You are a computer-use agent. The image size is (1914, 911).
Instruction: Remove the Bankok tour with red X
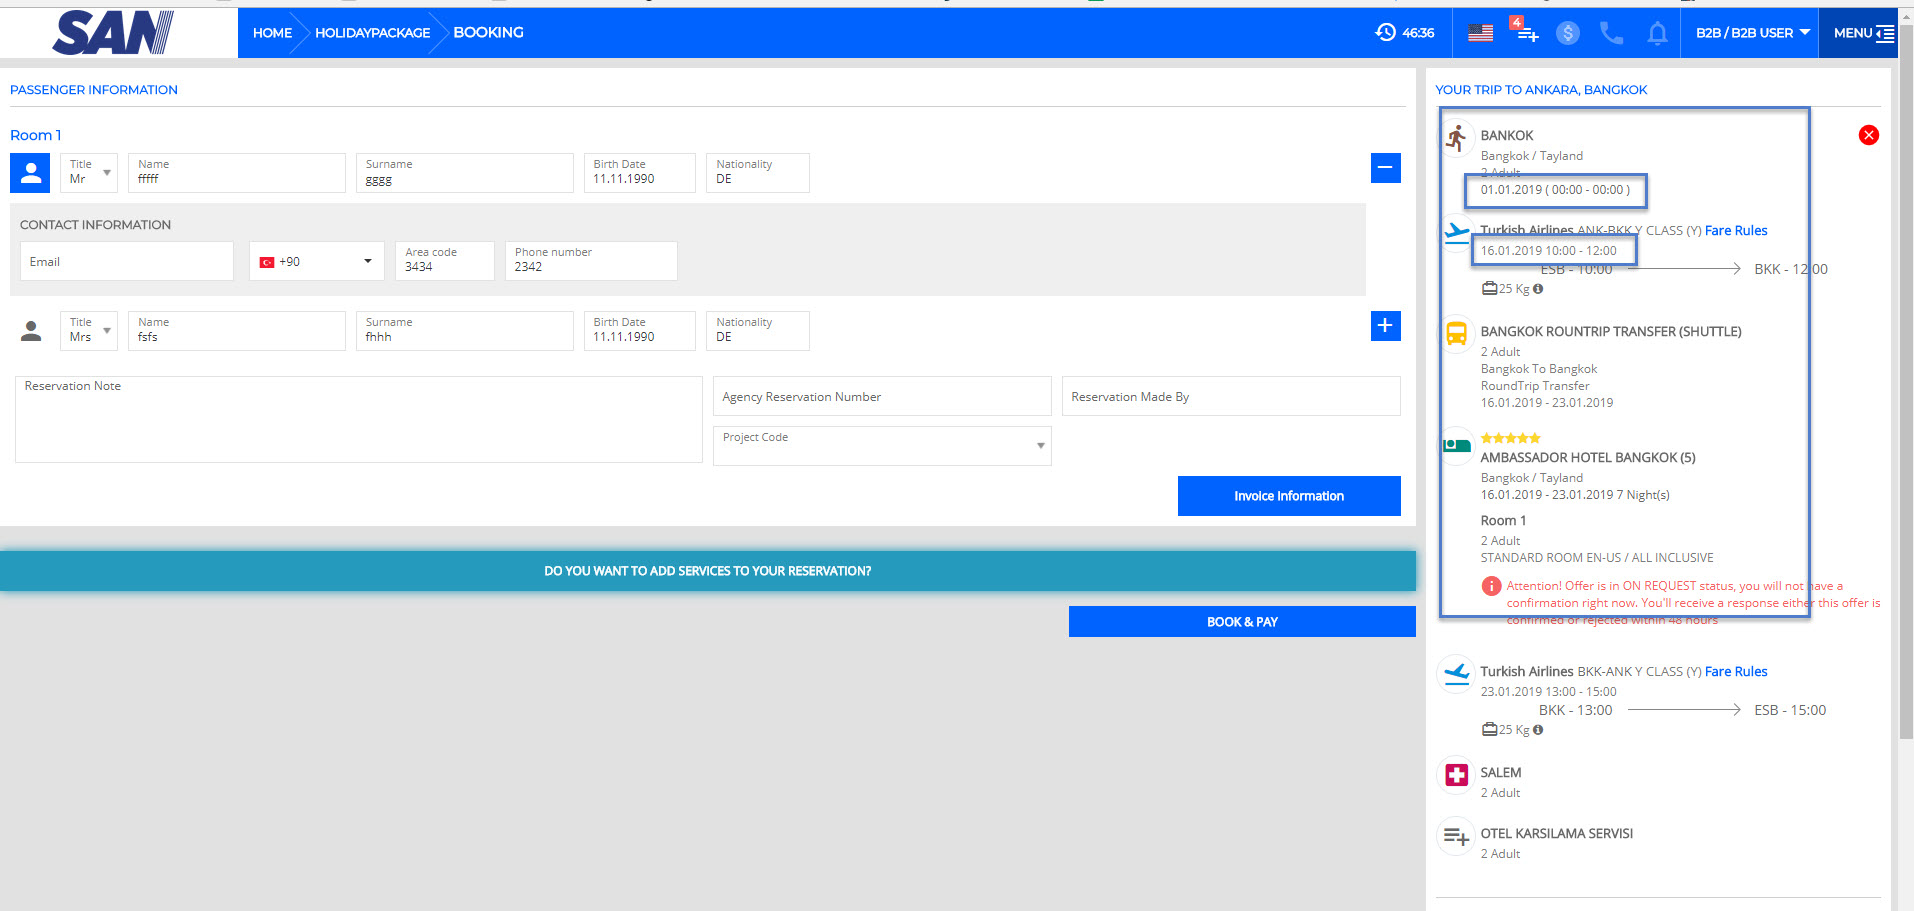[1868, 135]
